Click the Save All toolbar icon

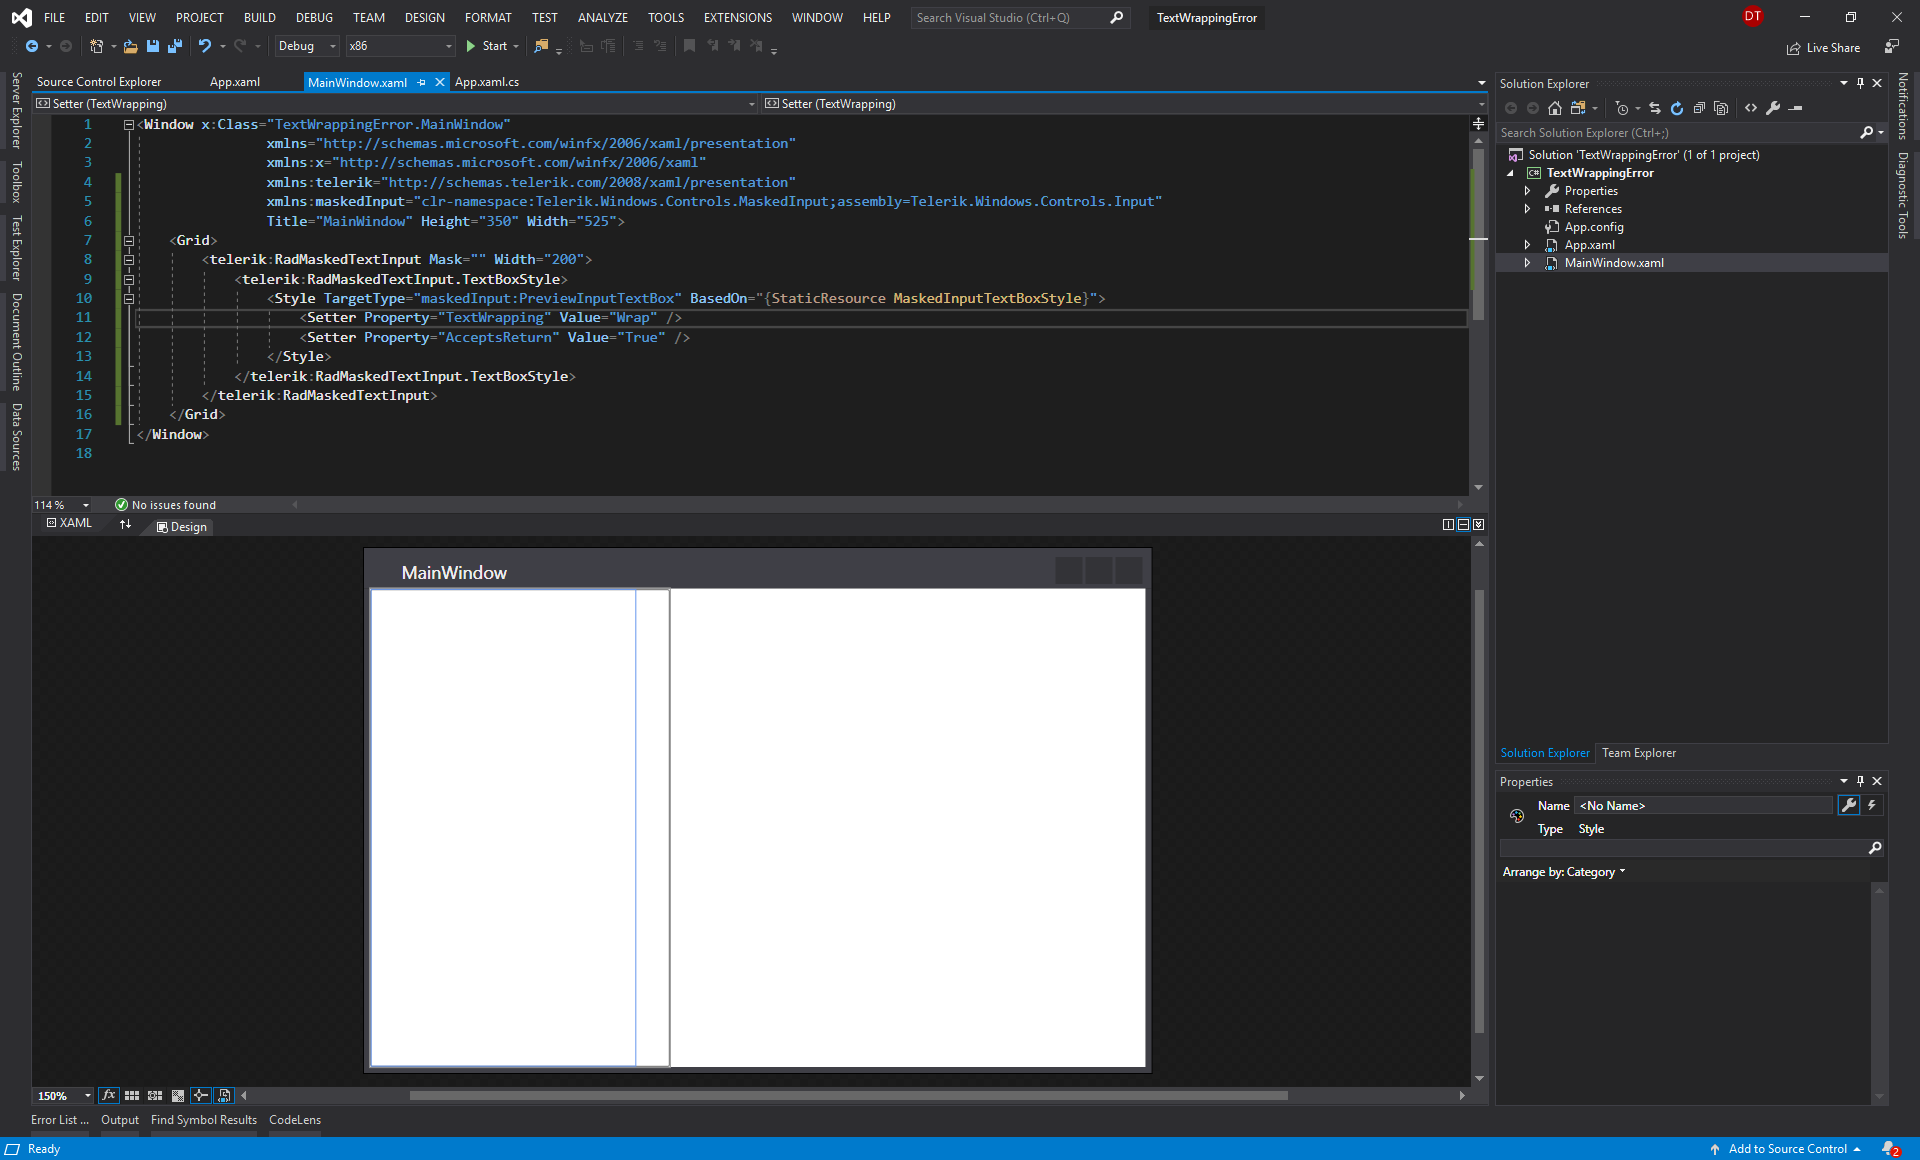[175, 46]
